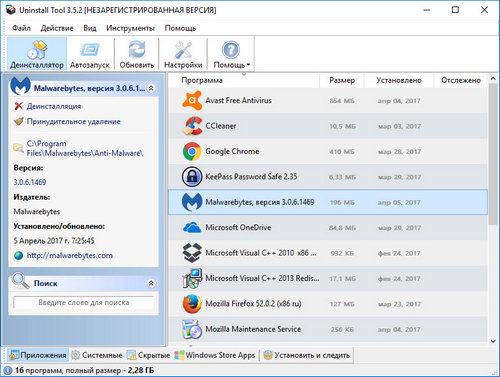This screenshot has width=500, height=377.
Task: Select Microsoft Visual C++ 2010 x86 row
Action: click(328, 253)
